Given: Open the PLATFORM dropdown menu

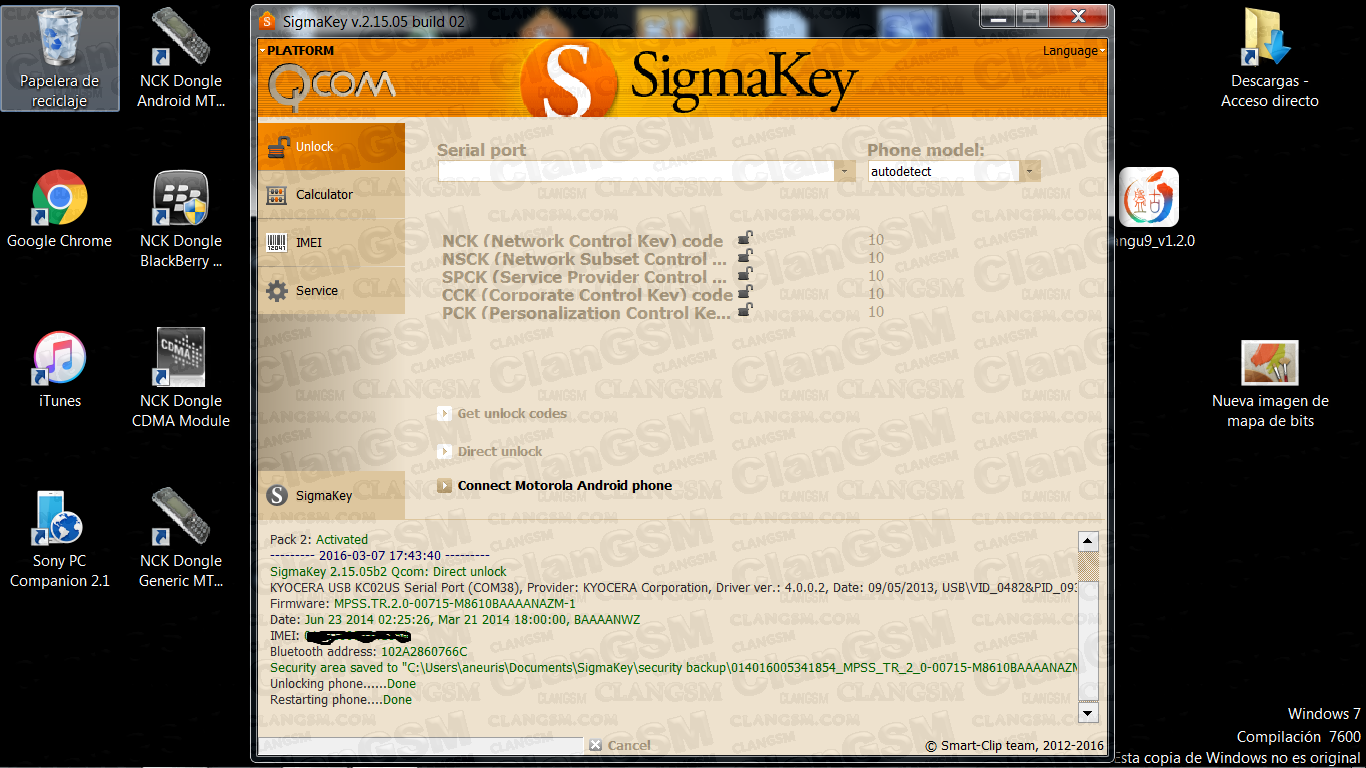Looking at the screenshot, I should (296, 50).
